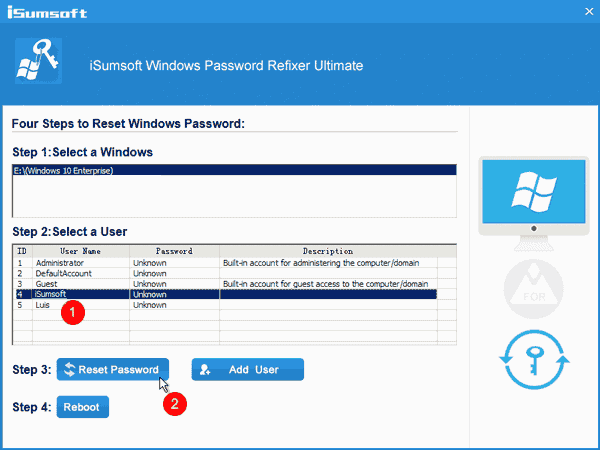Click the Password column header
Viewport: 600px width, 450px height.
174,251
